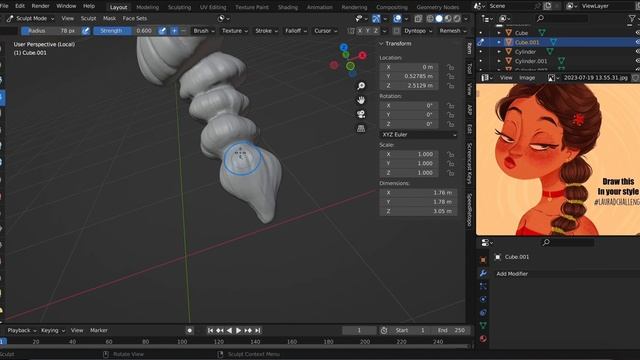
Task: Select solid shading mode
Action: pos(439,18)
